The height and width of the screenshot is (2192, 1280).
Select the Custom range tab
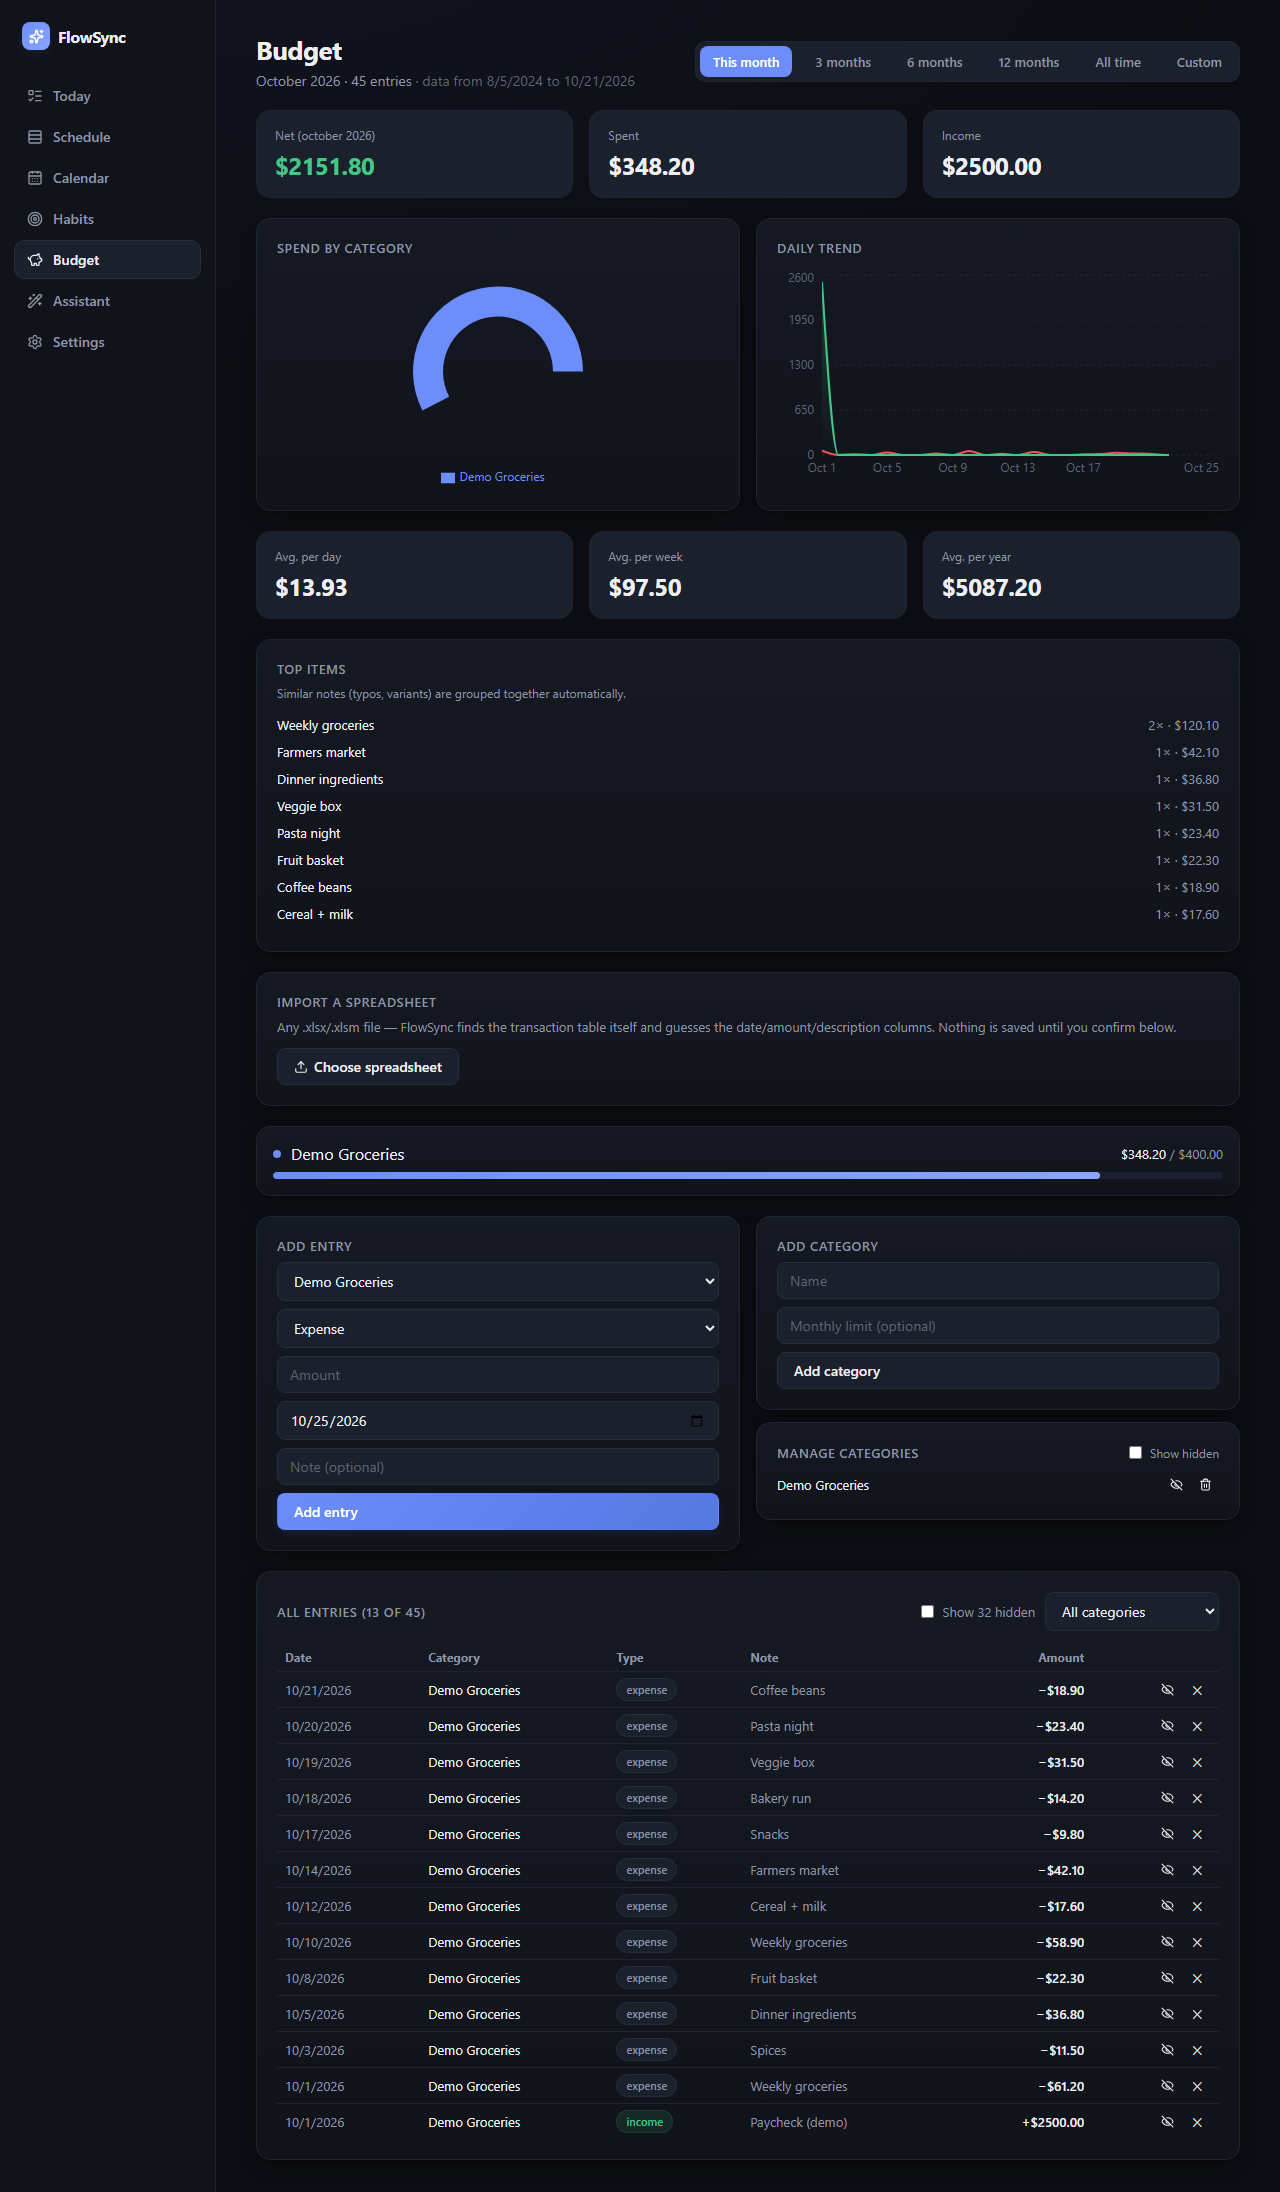point(1199,62)
